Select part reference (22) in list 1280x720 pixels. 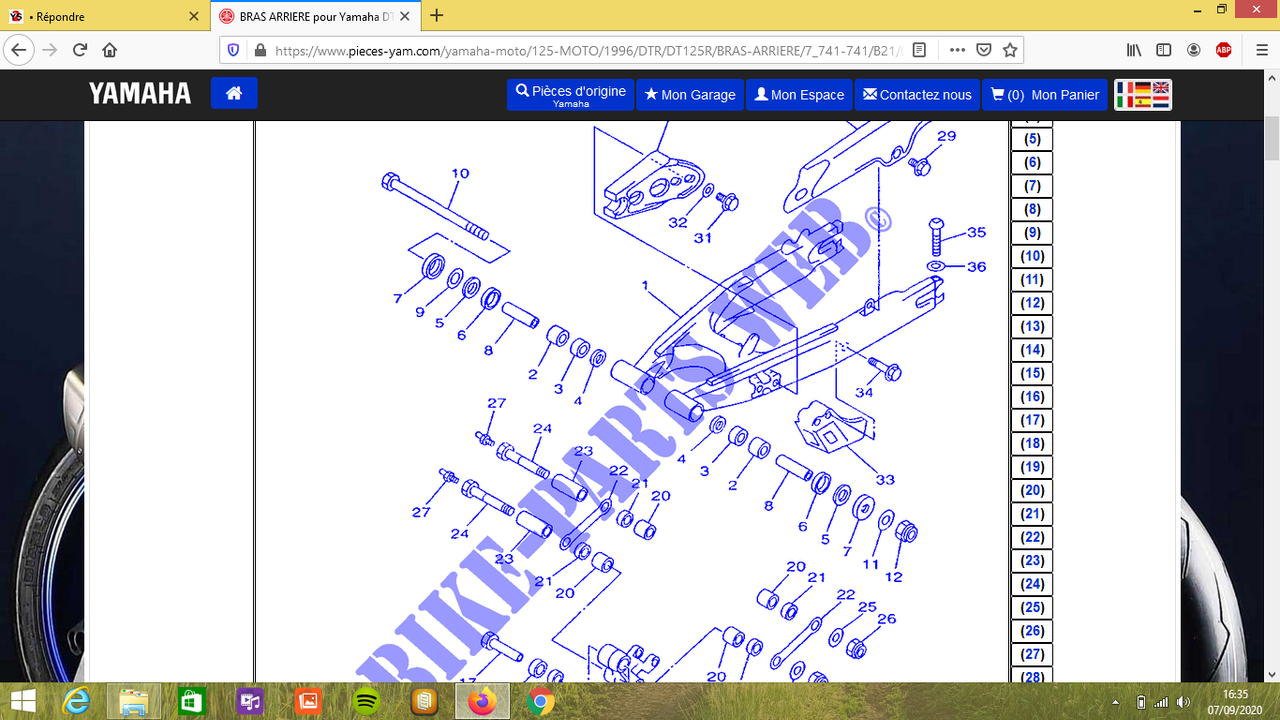(1032, 537)
